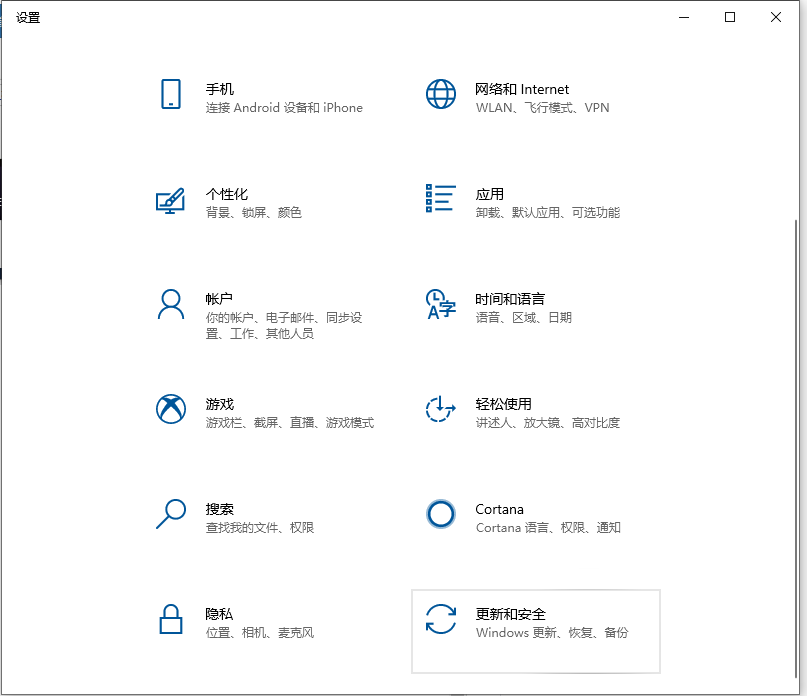The width and height of the screenshot is (807, 696).
Task: Select the 搜索 magnifier icon
Action: tap(170, 518)
